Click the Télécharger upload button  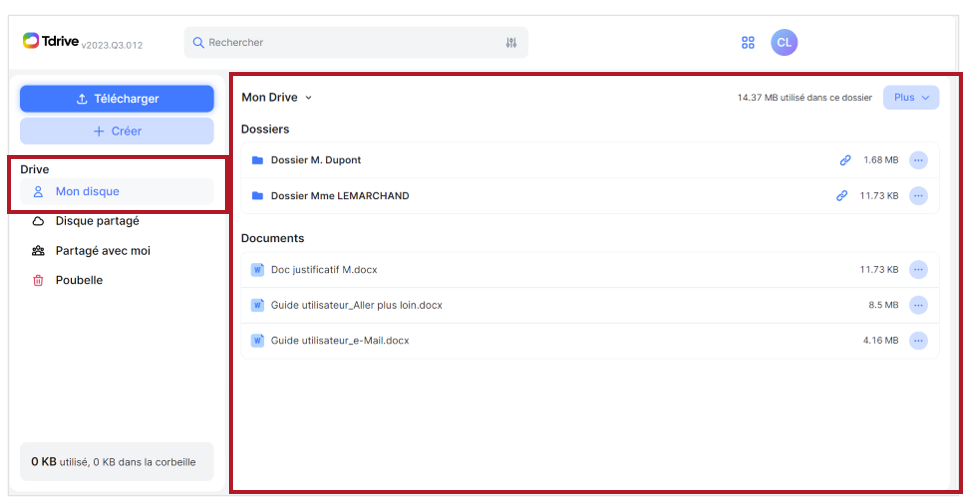point(117,99)
